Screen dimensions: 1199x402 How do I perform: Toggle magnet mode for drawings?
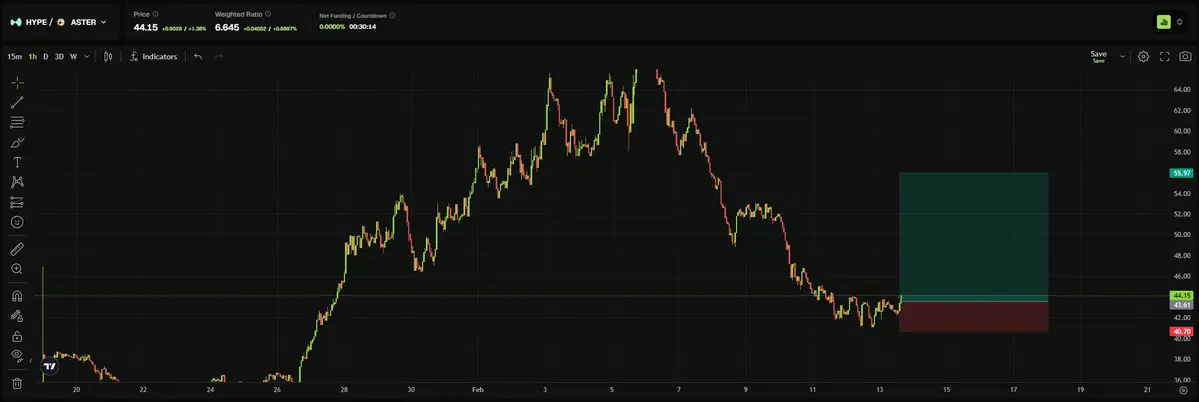click(x=17, y=296)
